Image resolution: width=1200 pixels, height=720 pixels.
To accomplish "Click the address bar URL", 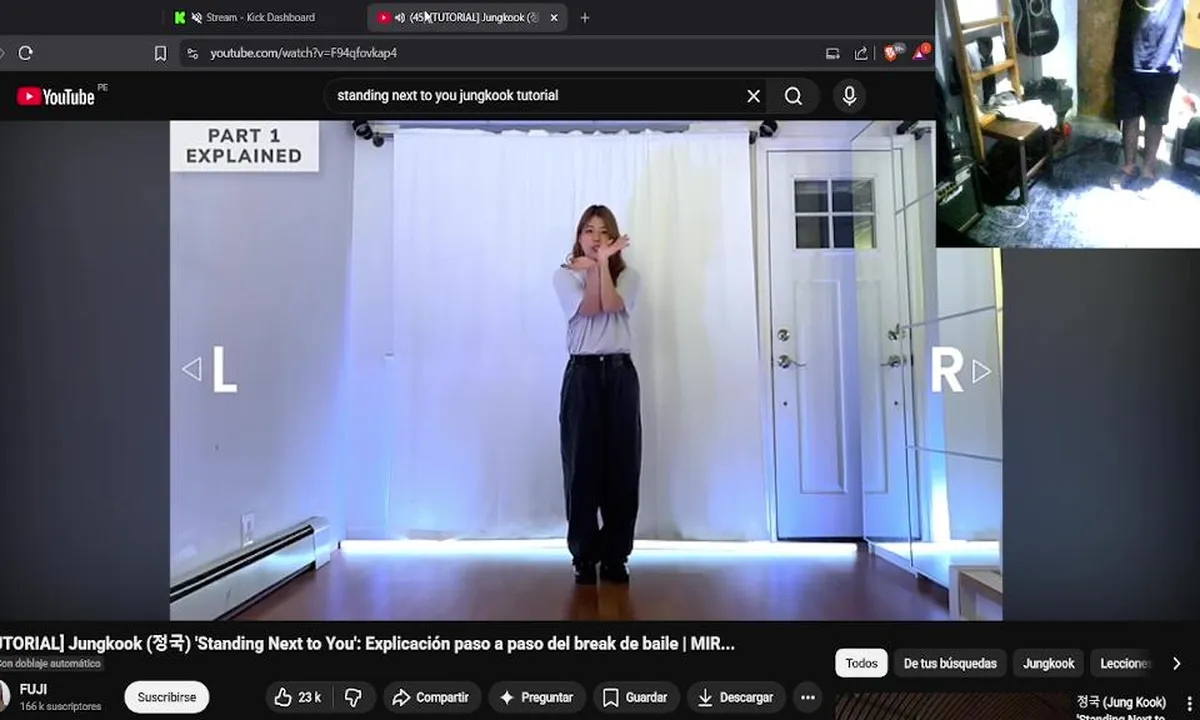I will (303, 53).
